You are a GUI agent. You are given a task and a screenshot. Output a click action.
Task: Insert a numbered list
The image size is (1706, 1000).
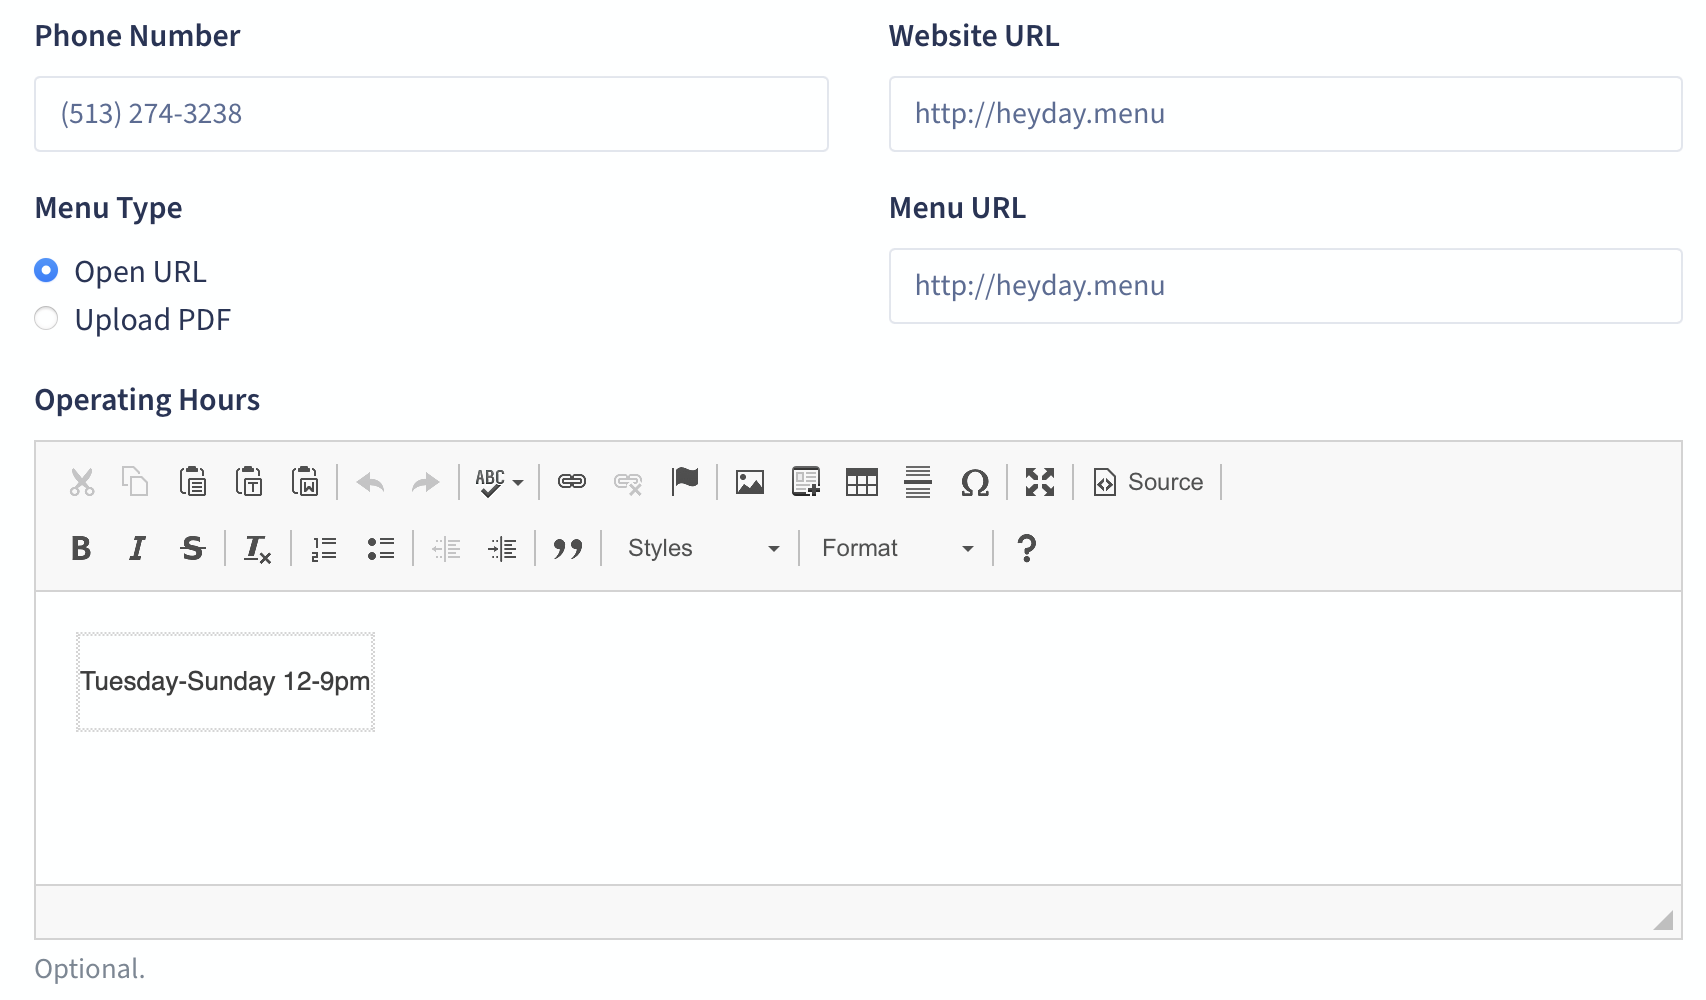coord(324,548)
